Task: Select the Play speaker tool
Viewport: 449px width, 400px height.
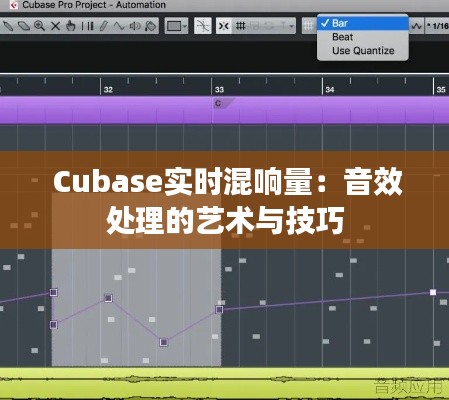Action: tap(135, 26)
